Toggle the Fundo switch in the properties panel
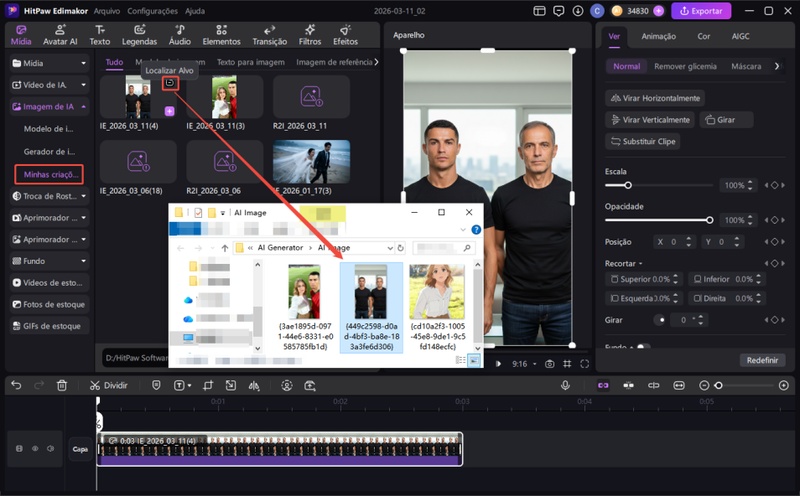800x496 pixels. 641,347
